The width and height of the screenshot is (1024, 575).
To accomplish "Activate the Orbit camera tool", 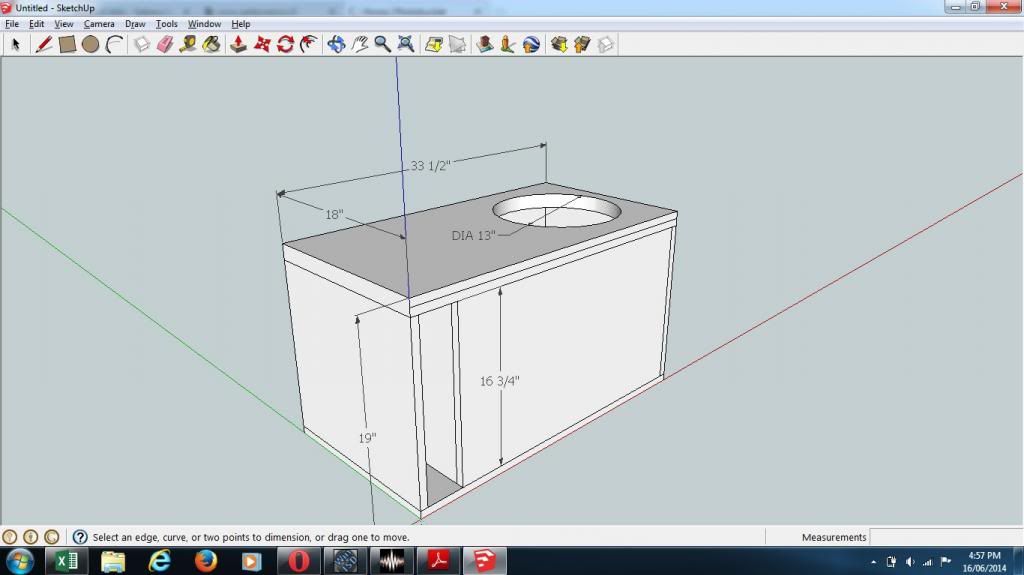I will [336, 44].
